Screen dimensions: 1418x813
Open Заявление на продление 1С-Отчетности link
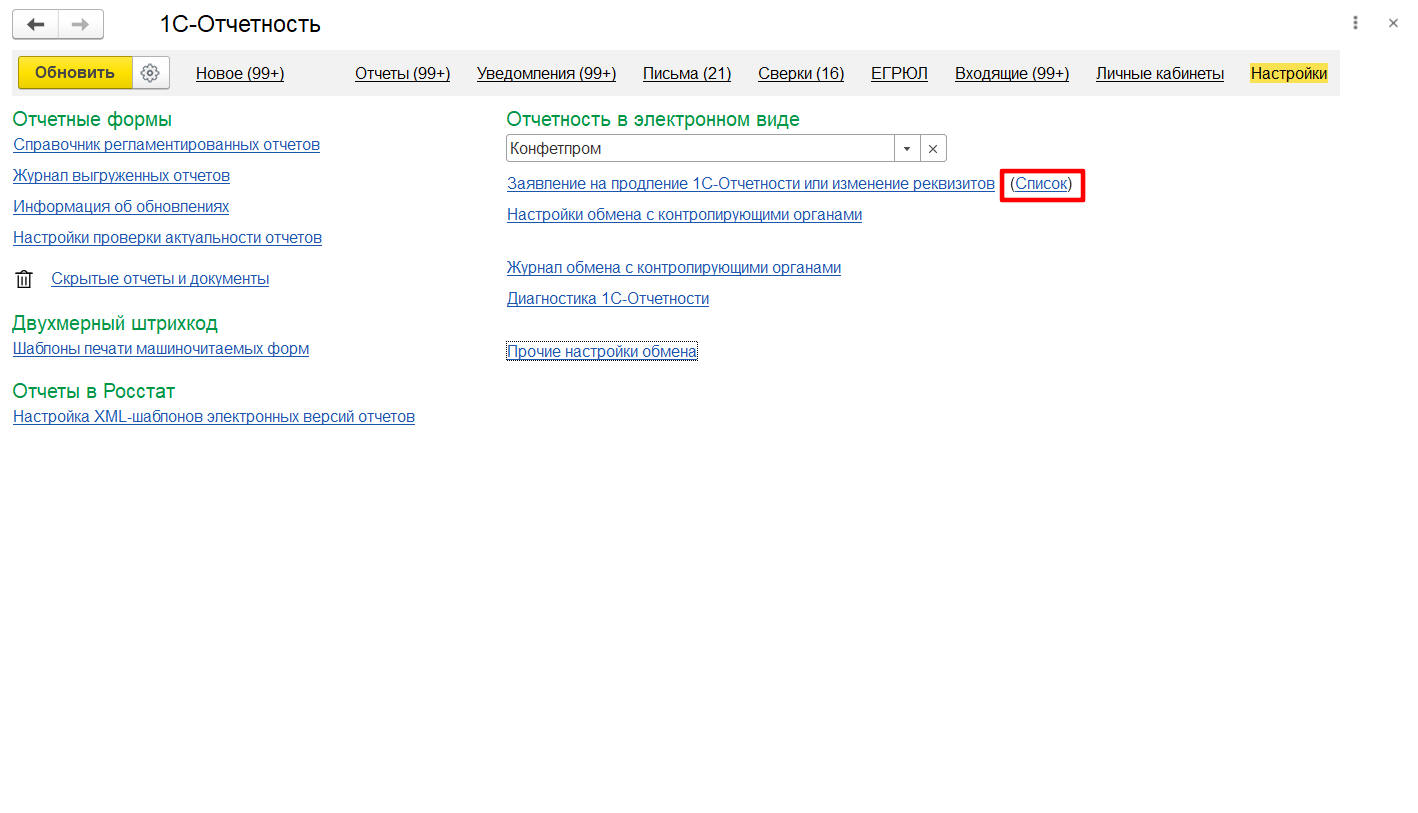pyautogui.click(x=751, y=184)
